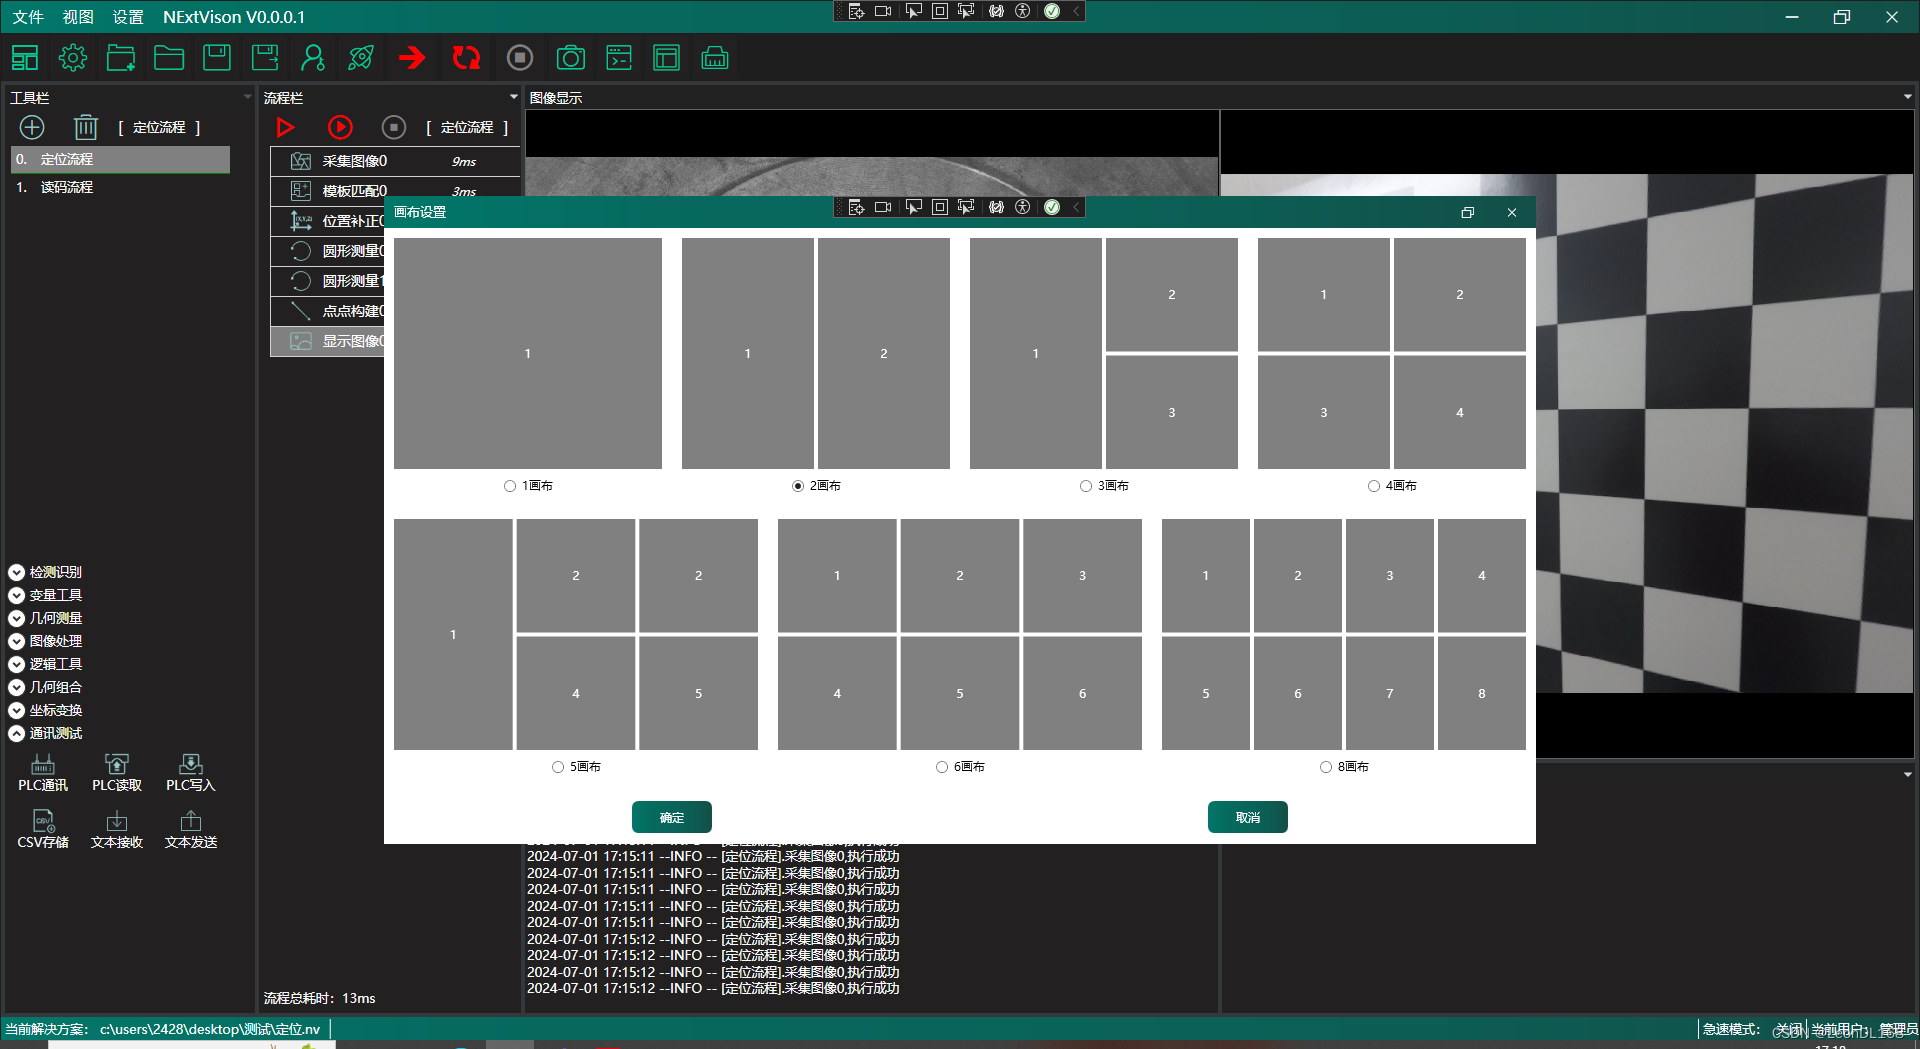Open camera snapshot from the main toolbar

(570, 57)
